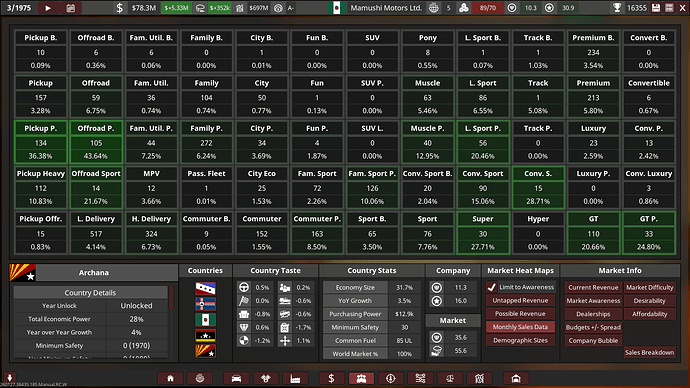Select the L. Sport P. demographic tile
690x388 pixels.
(483, 142)
